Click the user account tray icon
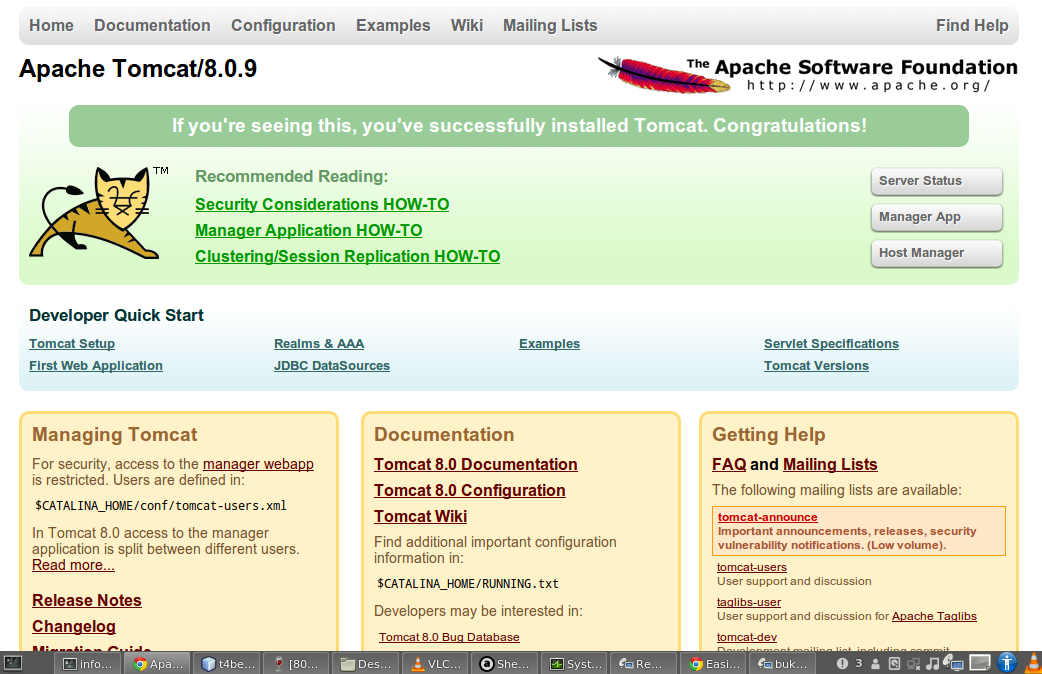The width and height of the screenshot is (1042, 674). point(875,663)
